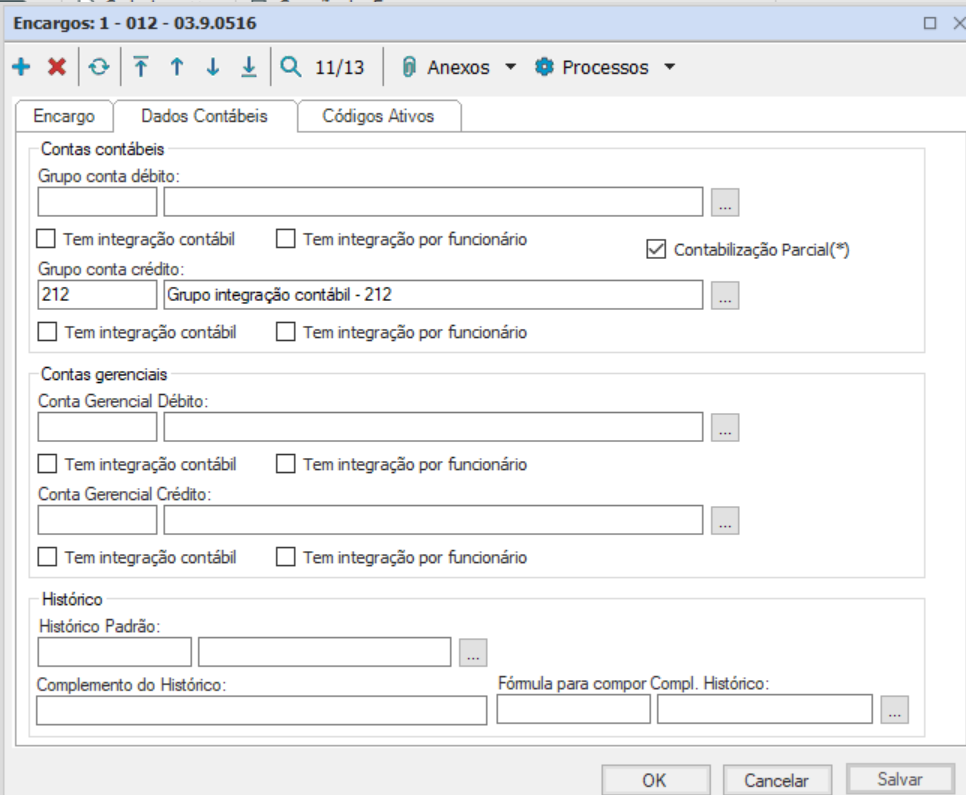Tick Tem integração contábil under Conta Gerencial Débito
The image size is (966, 795).
pos(47,463)
